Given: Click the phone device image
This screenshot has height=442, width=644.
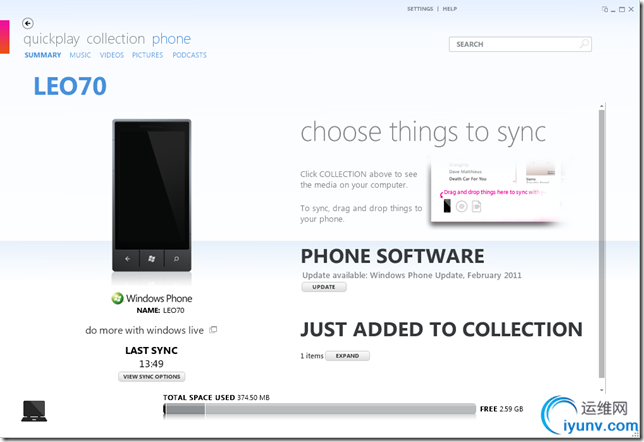Looking at the screenshot, I should coord(152,195).
